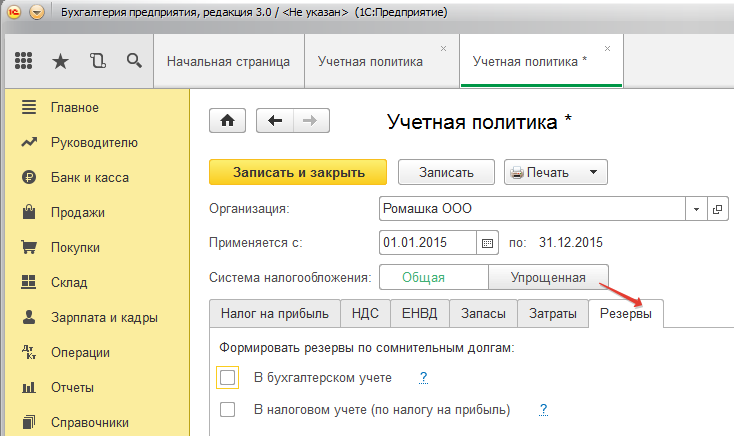The image size is (734, 436).
Task: Open the Запасы tab
Action: pos(482,313)
